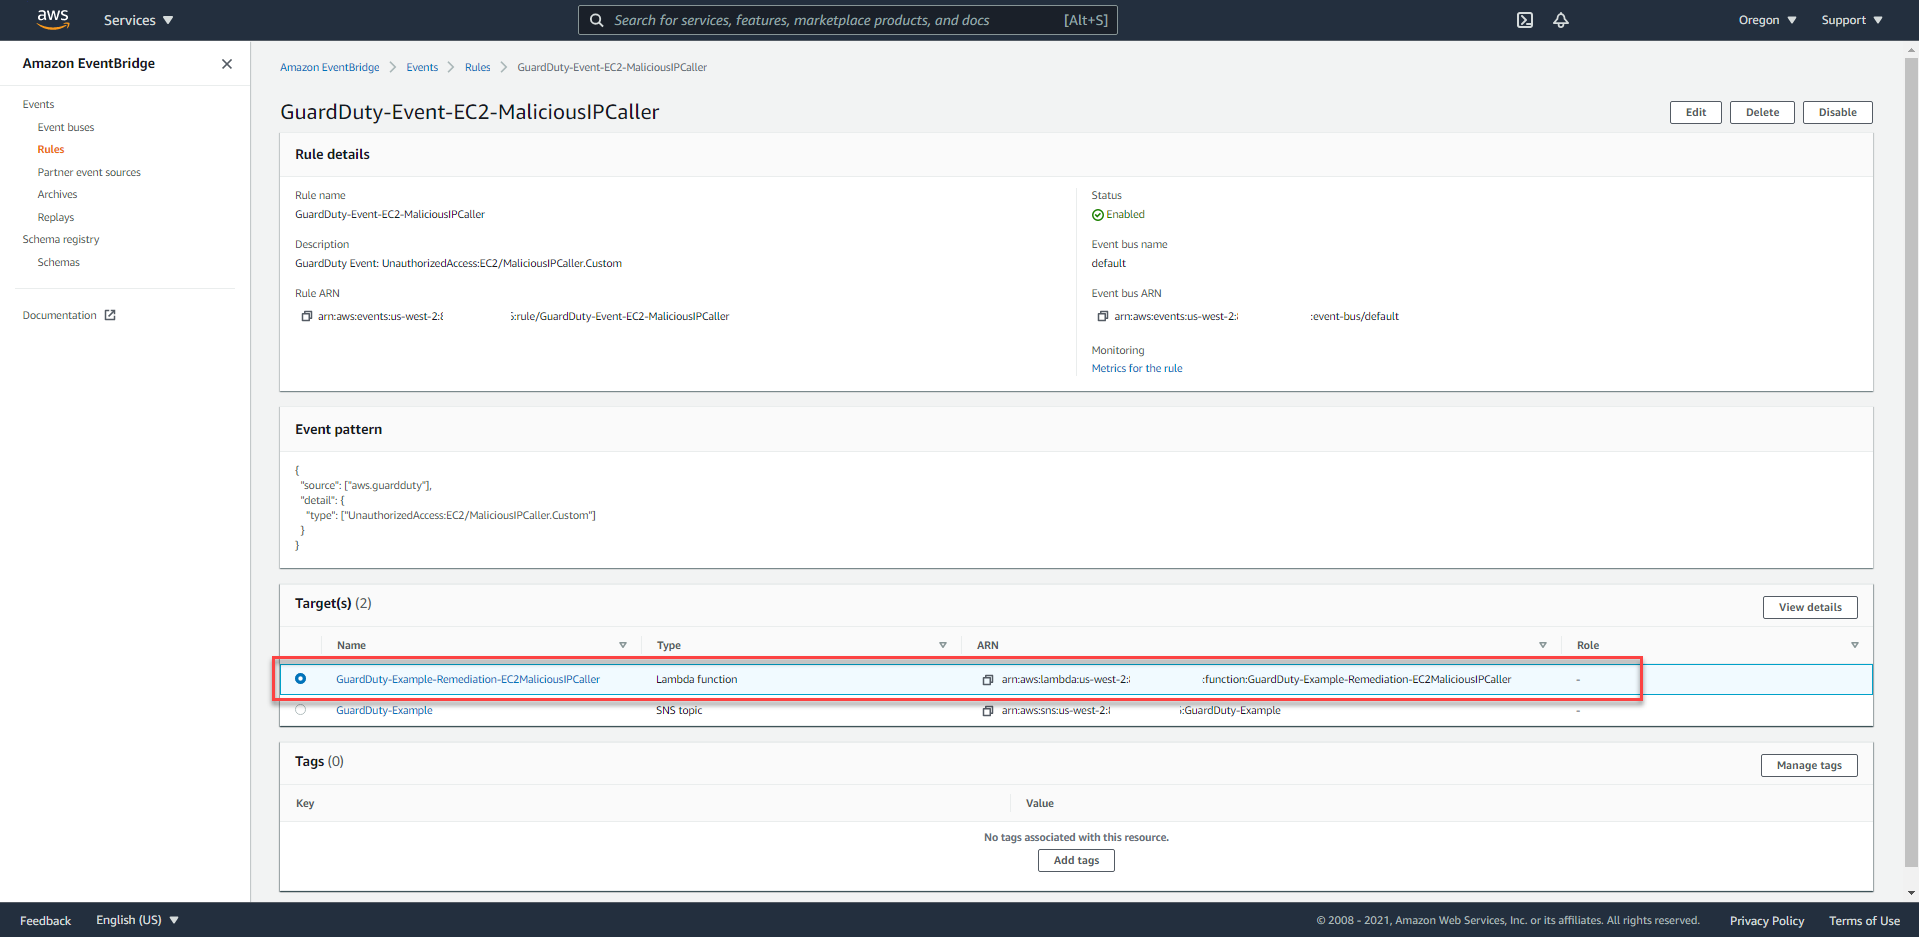The image size is (1919, 937).
Task: Click the Delete rule button
Action: 1762,112
